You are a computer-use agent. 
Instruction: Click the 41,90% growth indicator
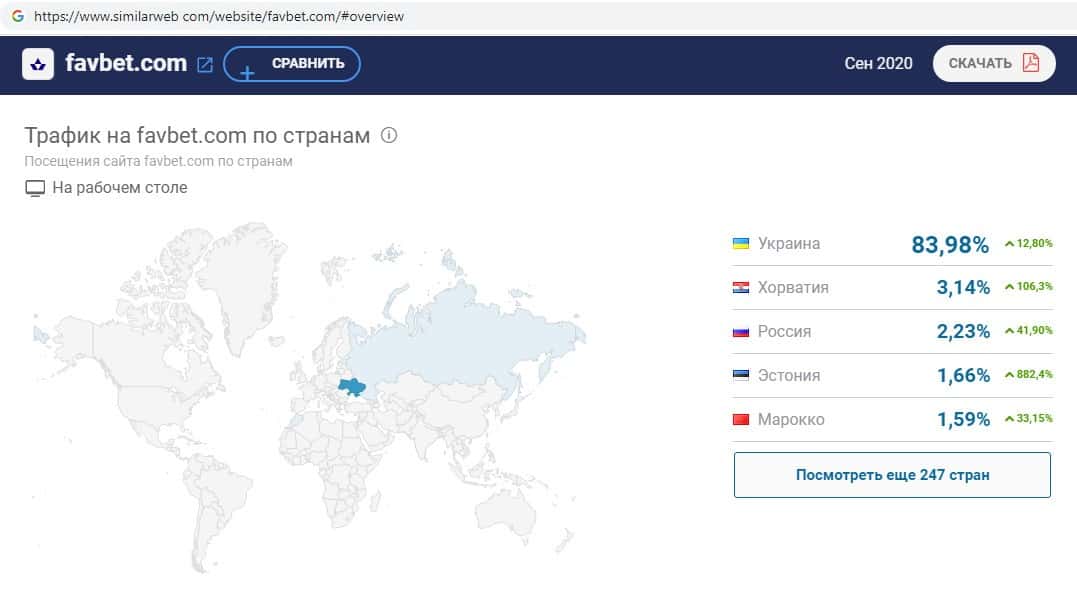(1028, 331)
